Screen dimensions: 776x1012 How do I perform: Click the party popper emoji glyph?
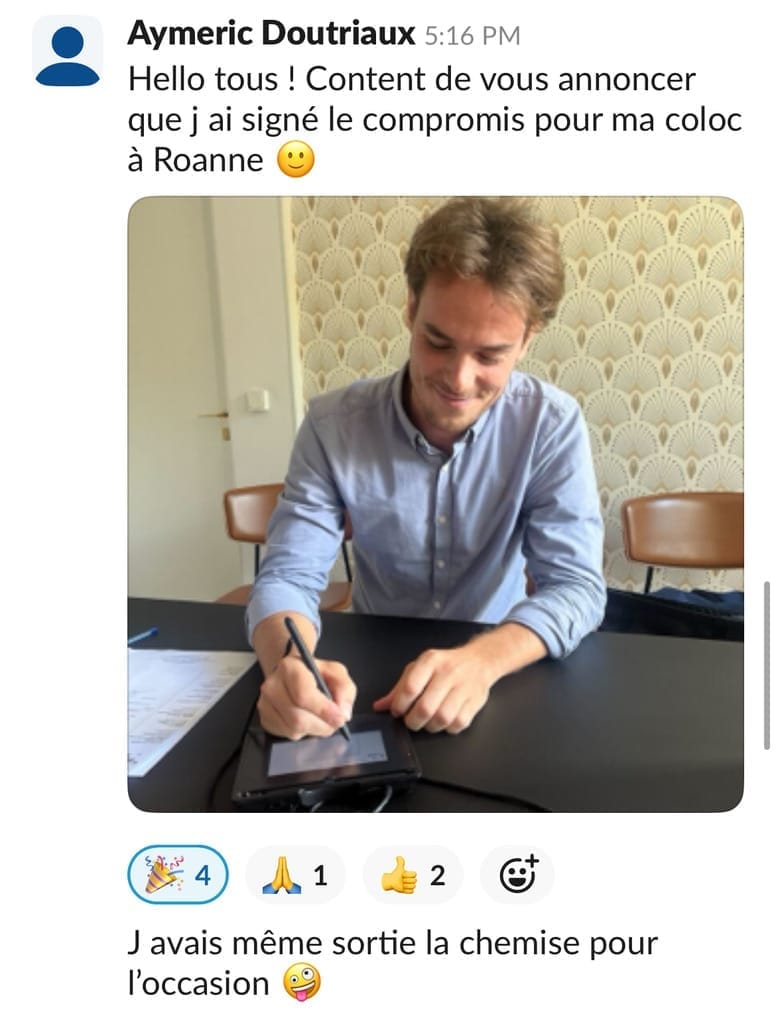164,875
